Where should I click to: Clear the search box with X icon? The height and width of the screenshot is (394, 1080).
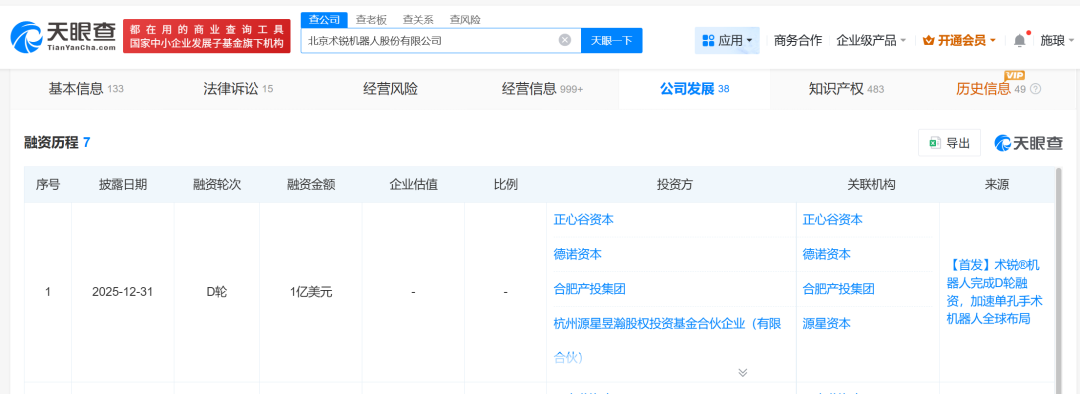click(x=565, y=40)
